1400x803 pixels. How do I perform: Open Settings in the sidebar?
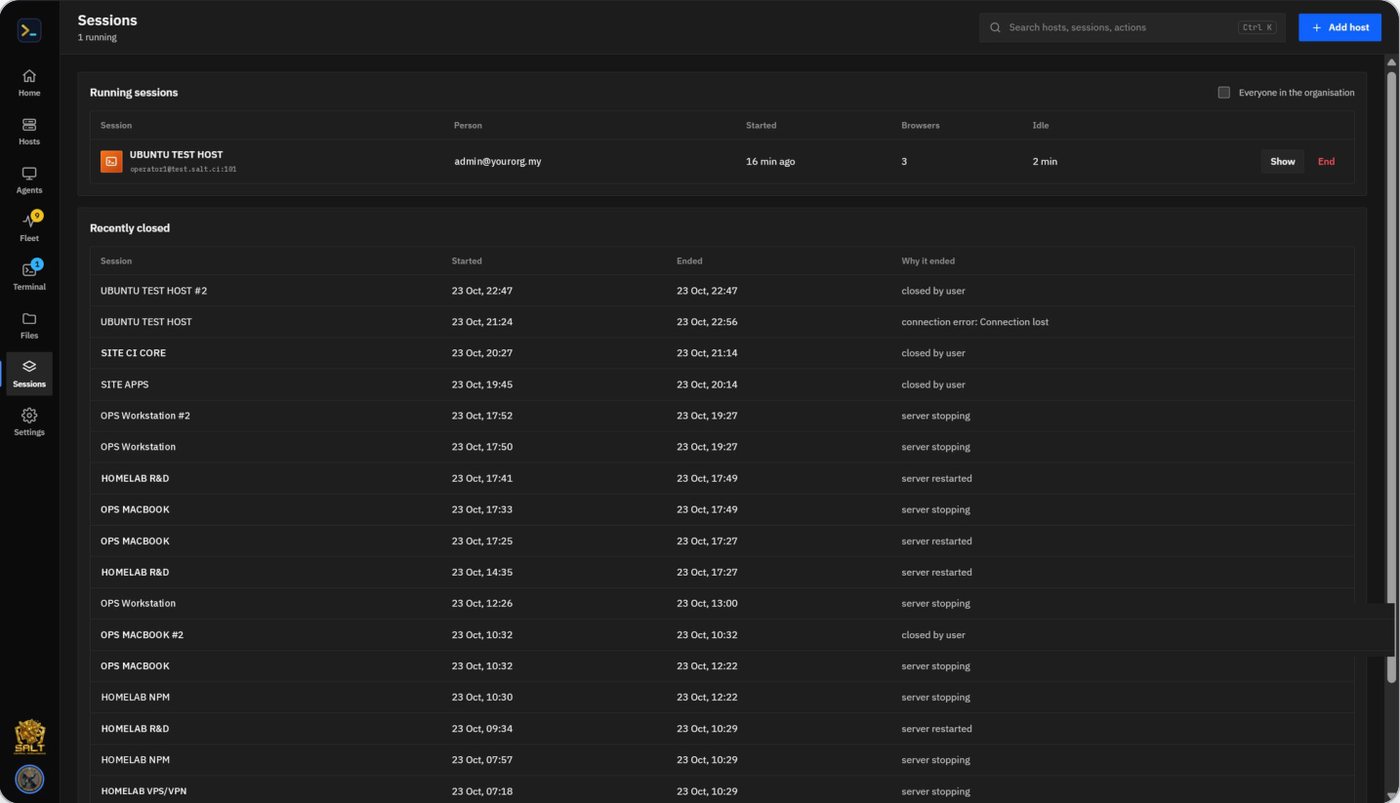[x=29, y=422]
